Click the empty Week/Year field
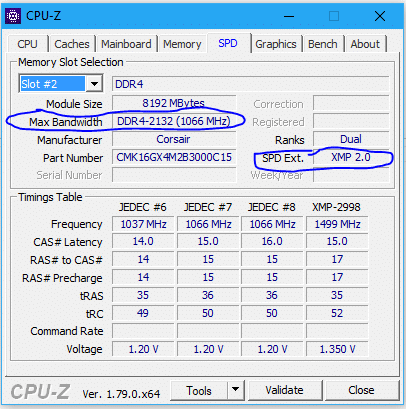The image size is (406, 409). (351, 175)
